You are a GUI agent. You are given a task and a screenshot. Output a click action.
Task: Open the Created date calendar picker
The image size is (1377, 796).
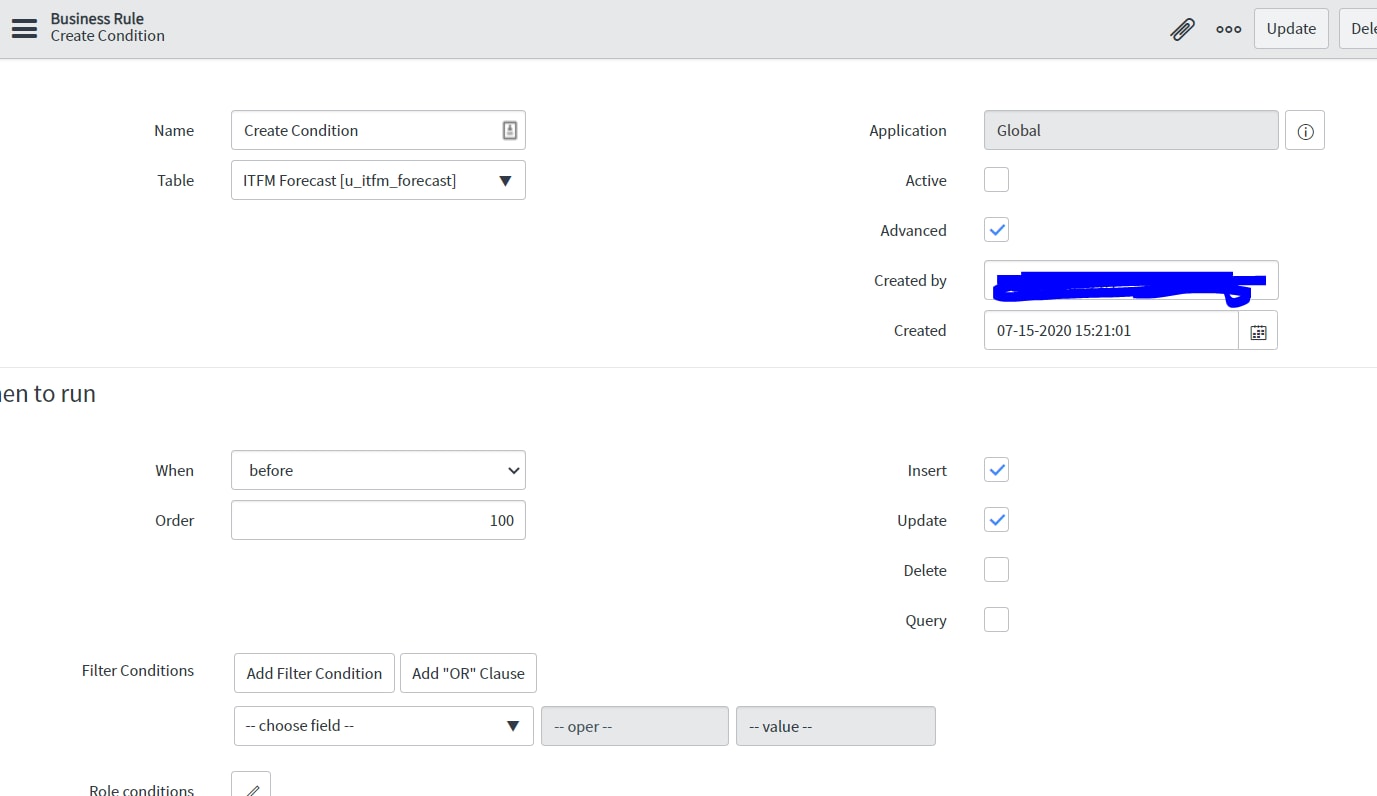[1258, 331]
